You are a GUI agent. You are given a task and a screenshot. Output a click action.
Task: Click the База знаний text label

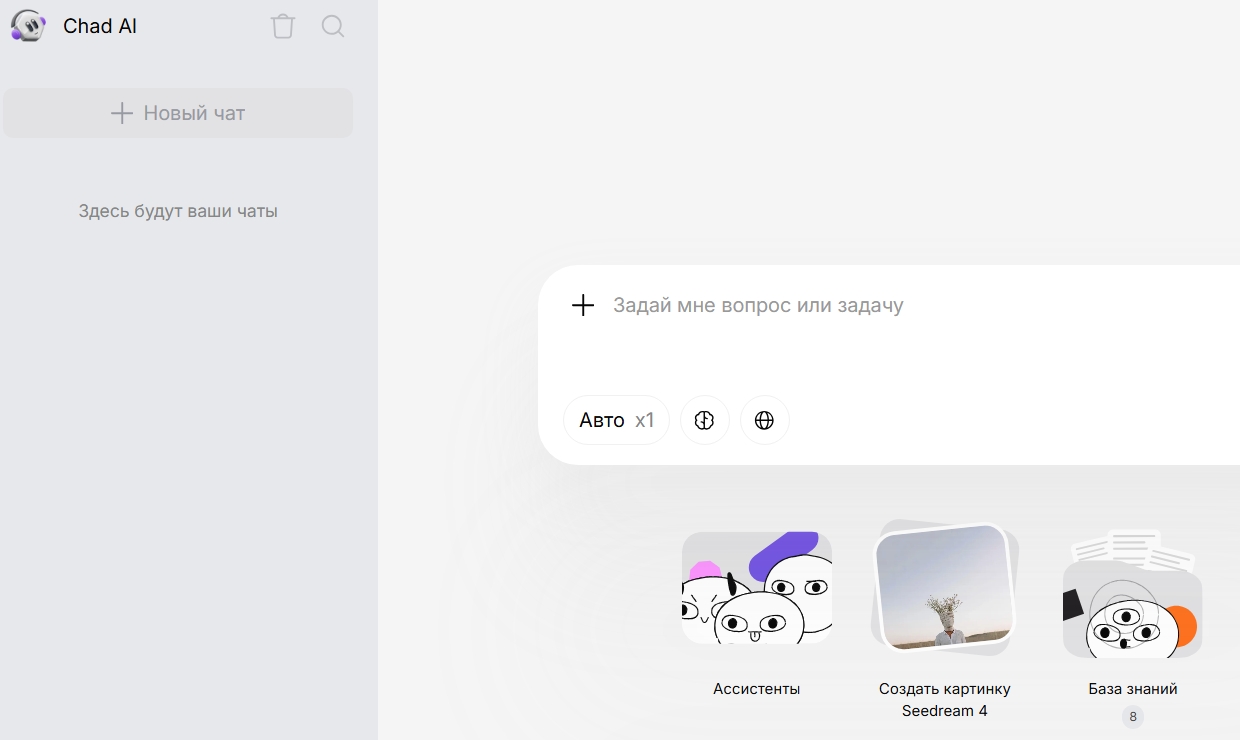(1133, 689)
